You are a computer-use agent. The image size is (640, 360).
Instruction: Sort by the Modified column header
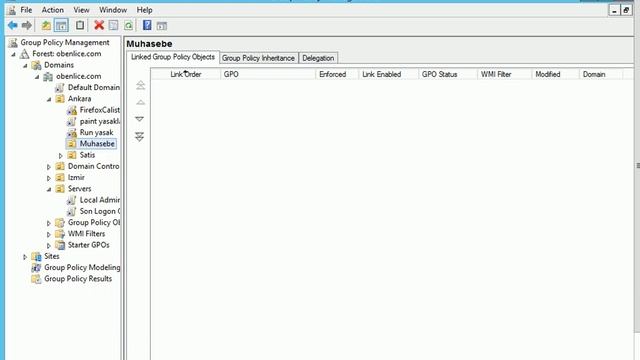(556, 74)
